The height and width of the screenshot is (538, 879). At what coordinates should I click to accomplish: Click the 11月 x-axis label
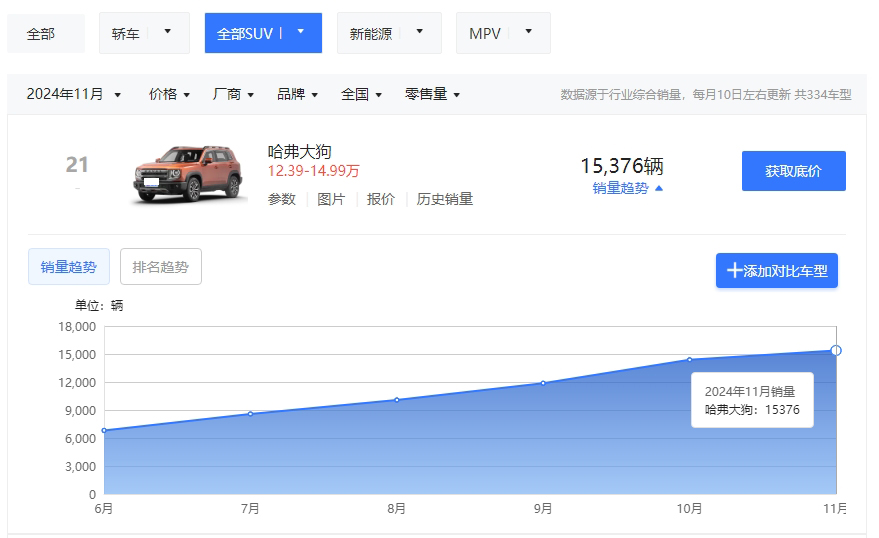(x=835, y=508)
